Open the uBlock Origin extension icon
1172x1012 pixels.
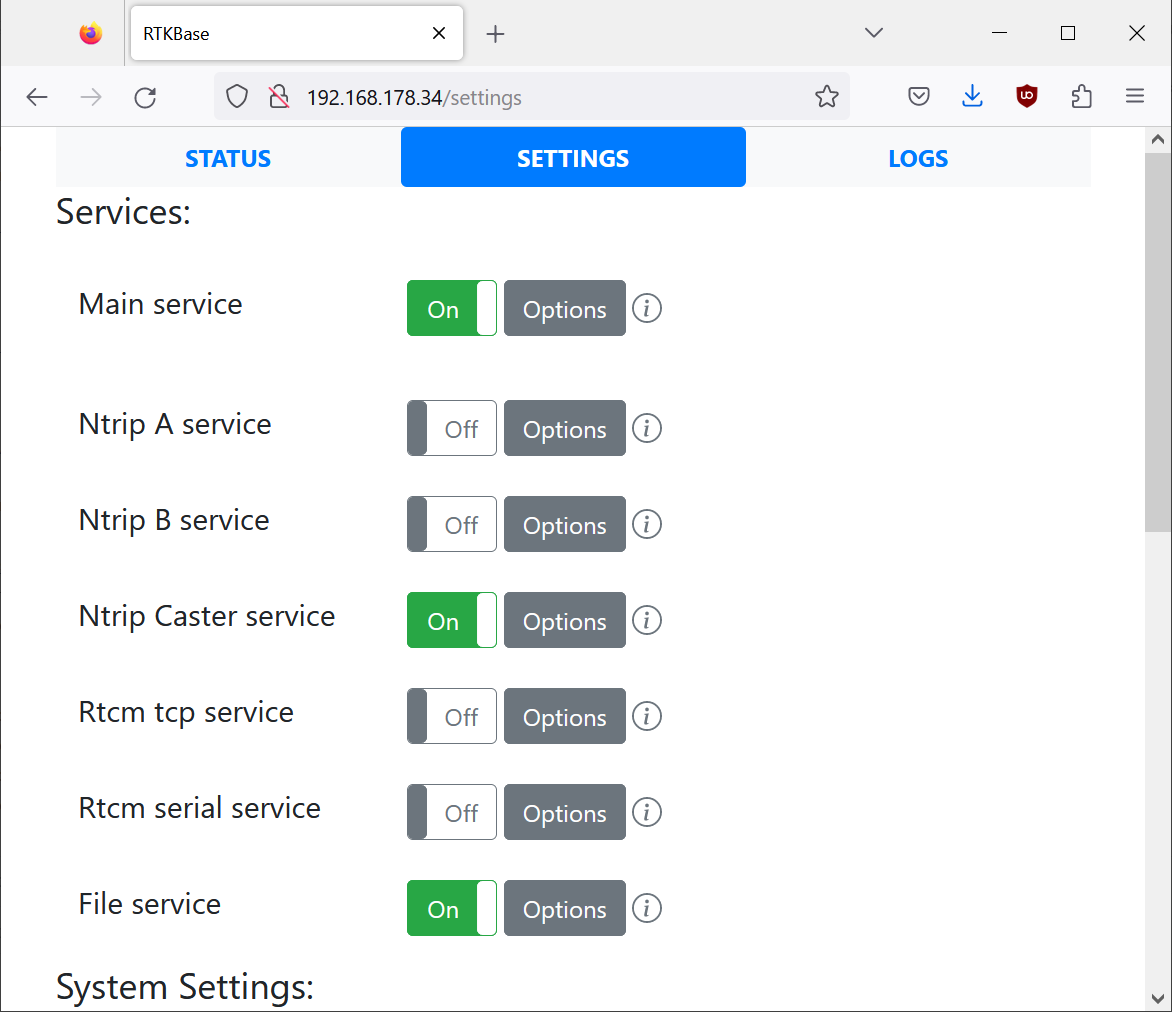pyautogui.click(x=1026, y=97)
